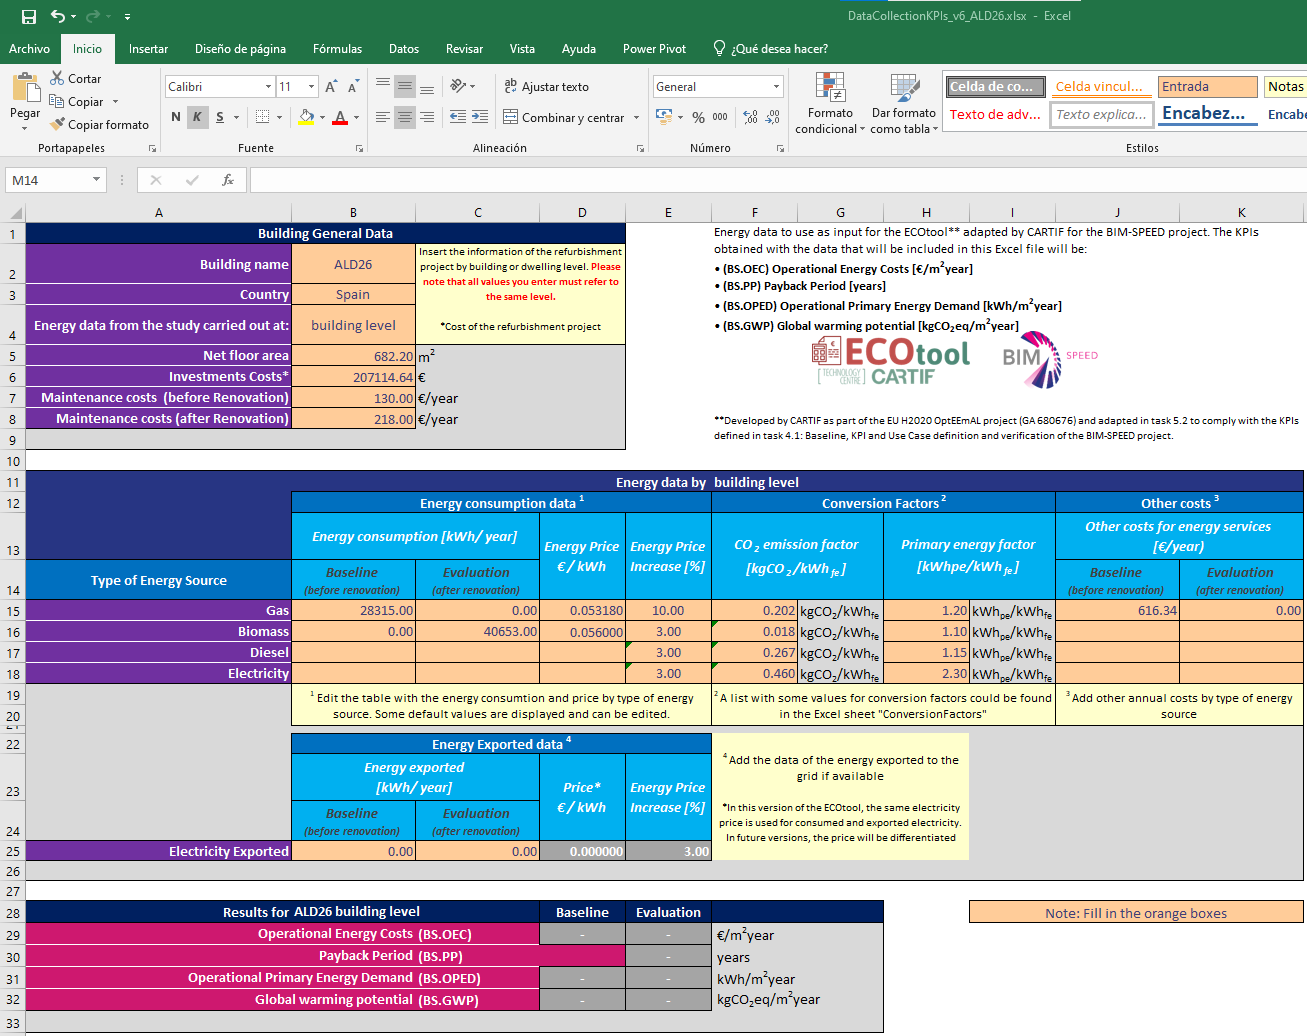Image resolution: width=1307 pixels, height=1036 pixels.
Task: Click the increase decimals icon
Action: click(751, 117)
